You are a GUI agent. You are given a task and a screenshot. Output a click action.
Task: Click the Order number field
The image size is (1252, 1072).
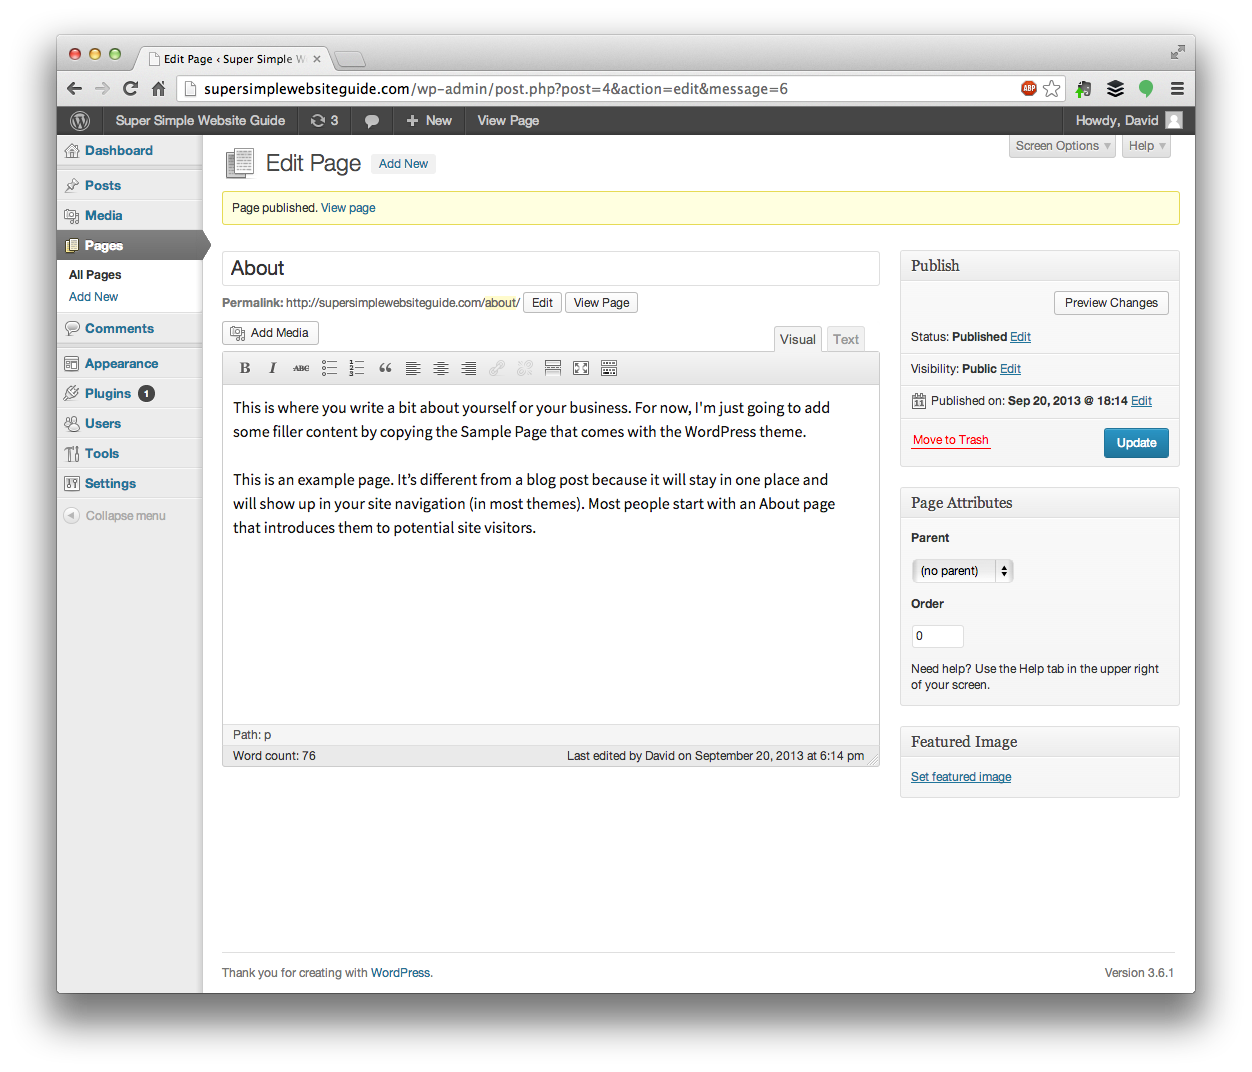coord(937,636)
